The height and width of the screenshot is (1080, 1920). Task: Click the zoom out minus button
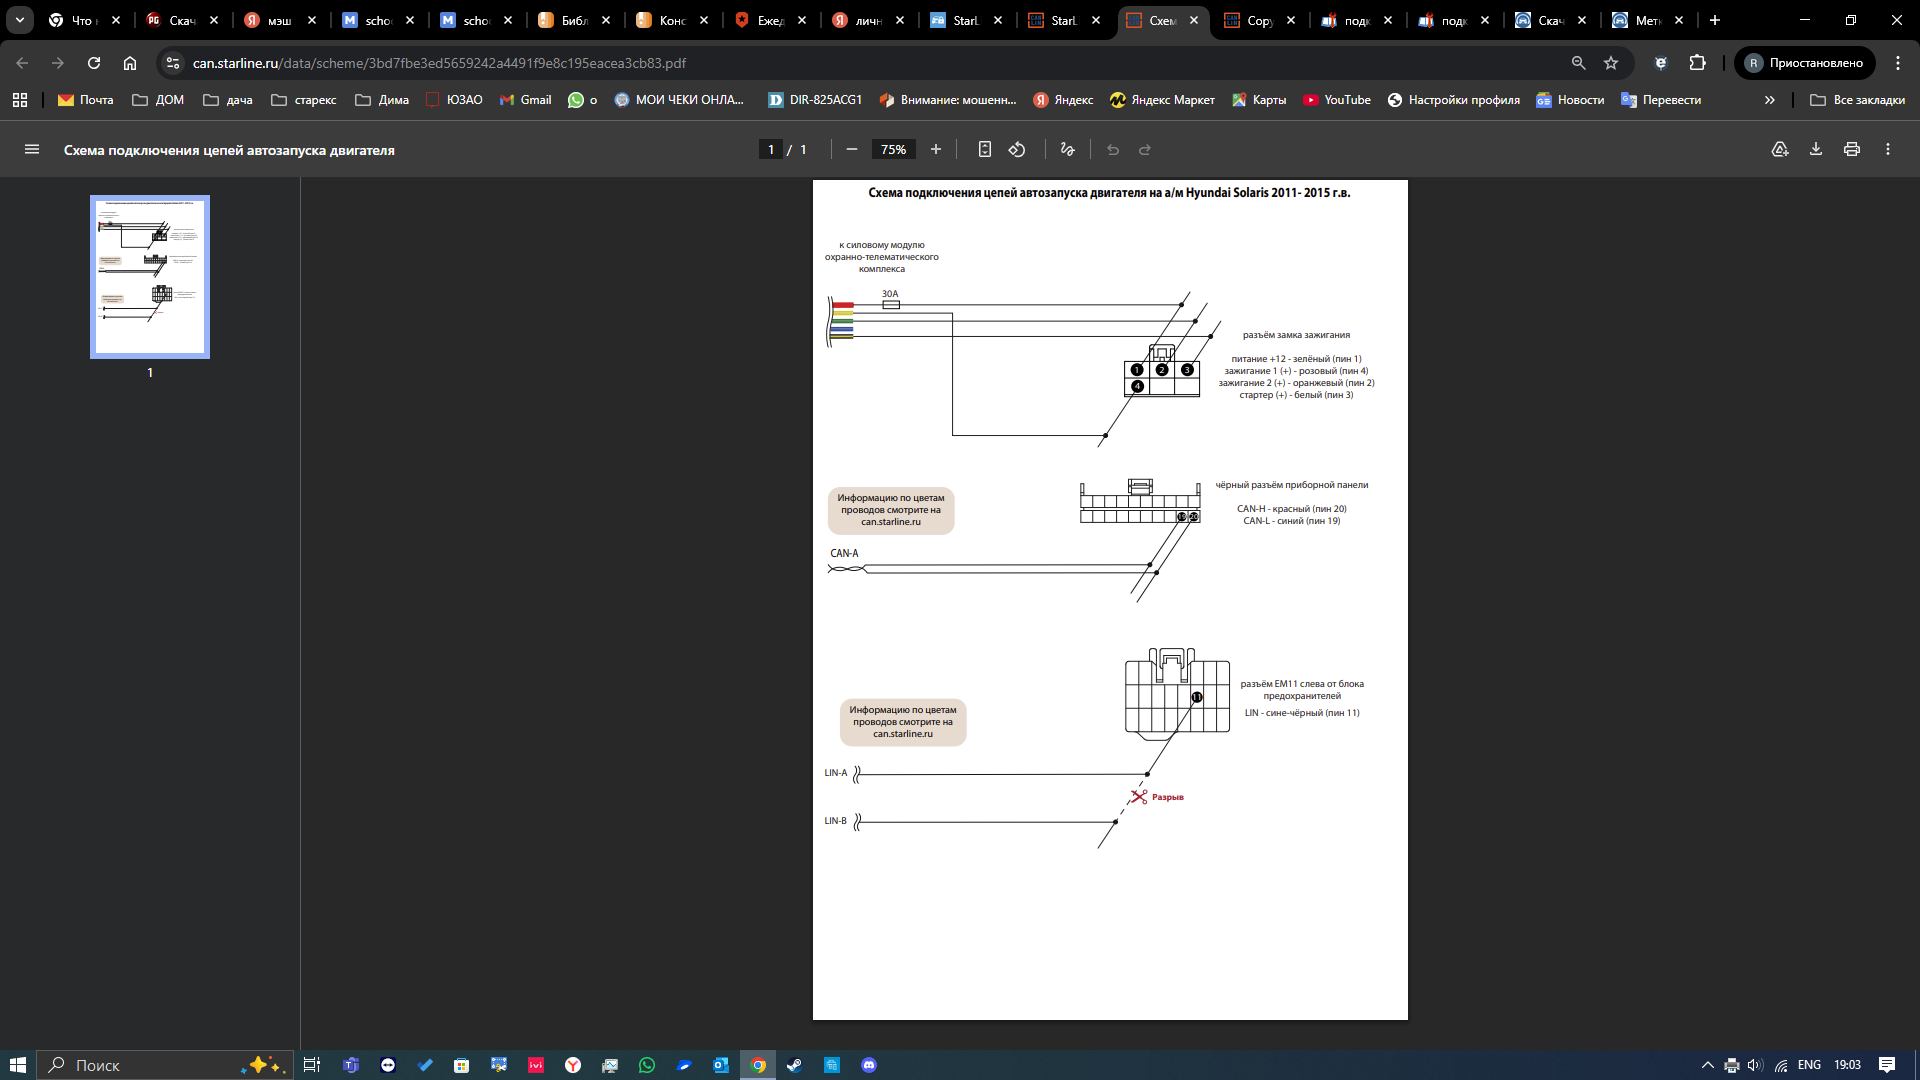852,150
